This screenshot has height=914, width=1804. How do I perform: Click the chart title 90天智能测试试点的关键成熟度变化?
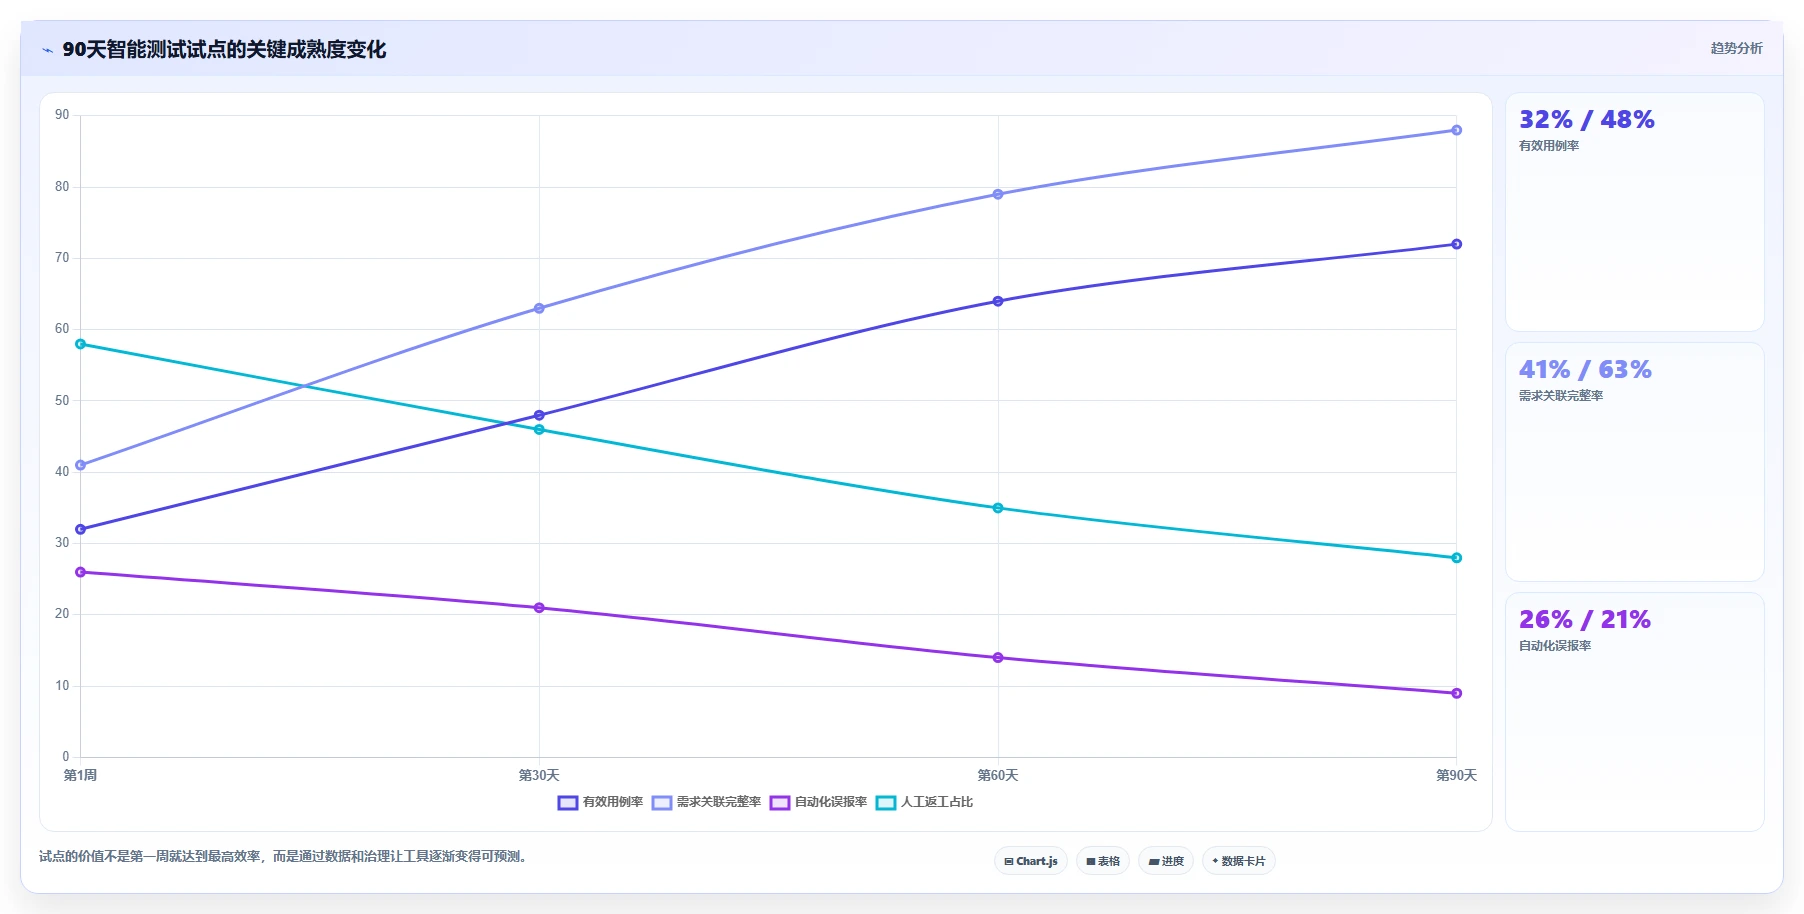tap(224, 50)
